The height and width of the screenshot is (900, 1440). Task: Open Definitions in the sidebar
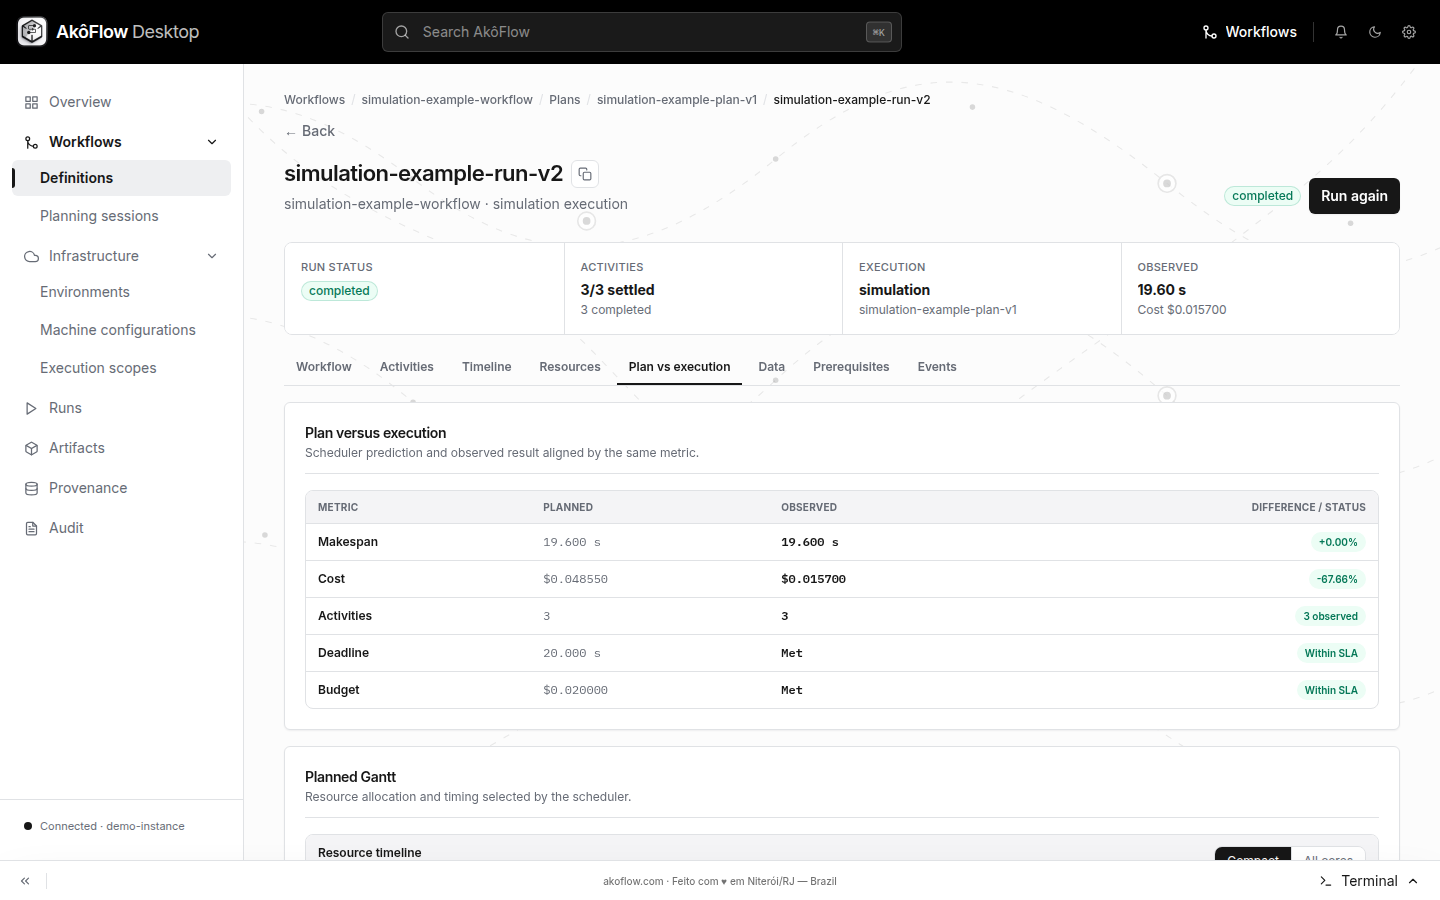[x=122, y=178]
